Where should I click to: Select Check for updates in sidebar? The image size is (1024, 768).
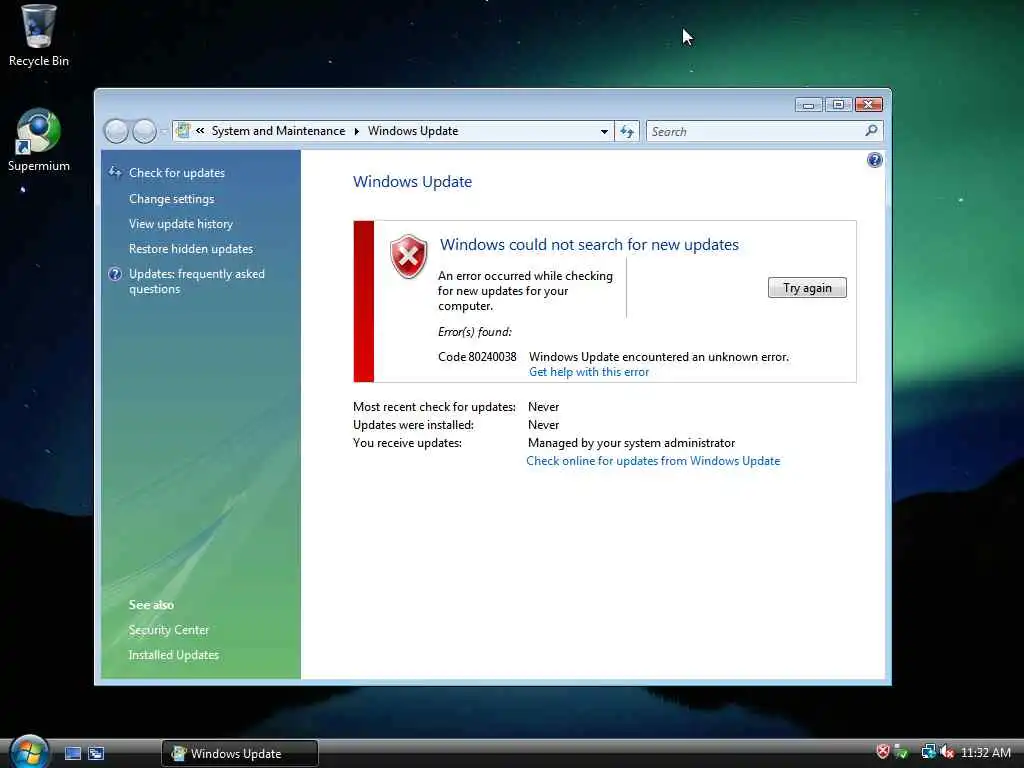coord(177,173)
